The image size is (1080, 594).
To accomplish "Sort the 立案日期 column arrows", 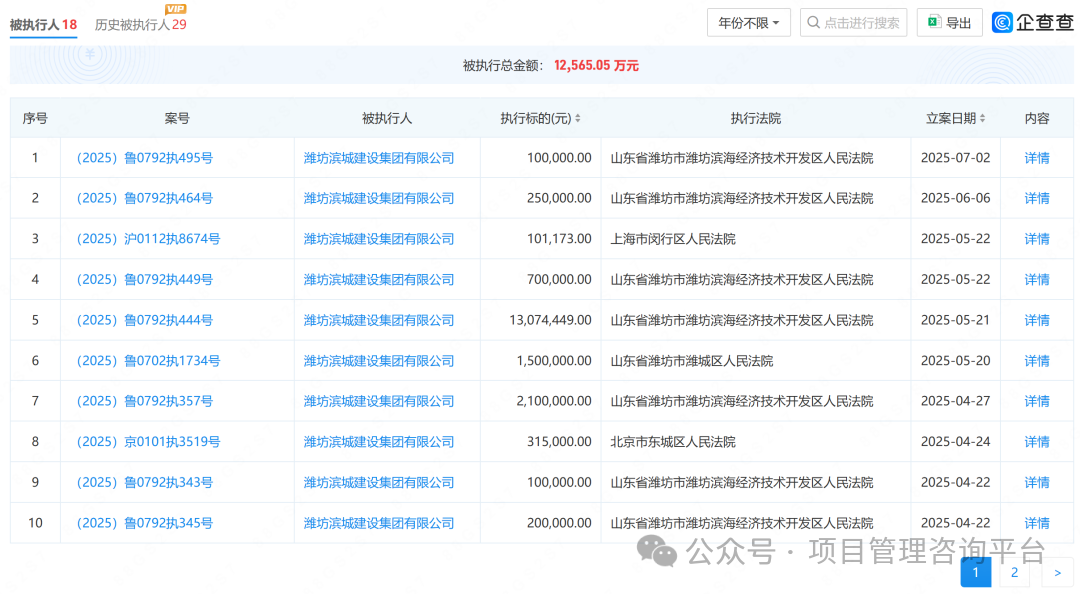I will pyautogui.click(x=984, y=117).
